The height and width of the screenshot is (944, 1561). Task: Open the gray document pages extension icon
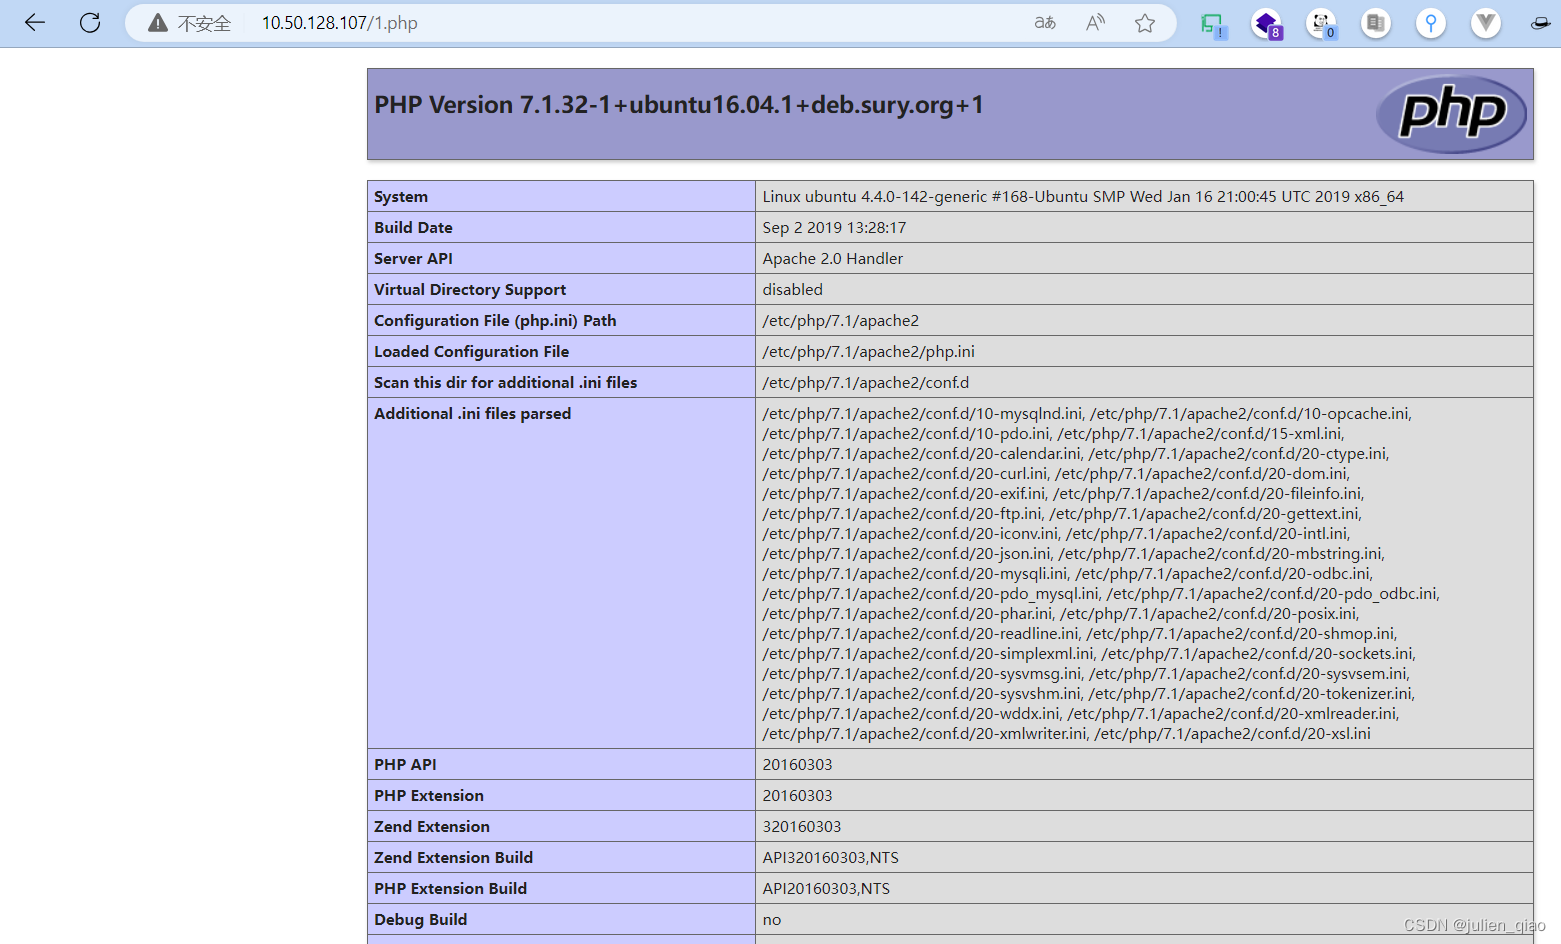pyautogui.click(x=1376, y=23)
